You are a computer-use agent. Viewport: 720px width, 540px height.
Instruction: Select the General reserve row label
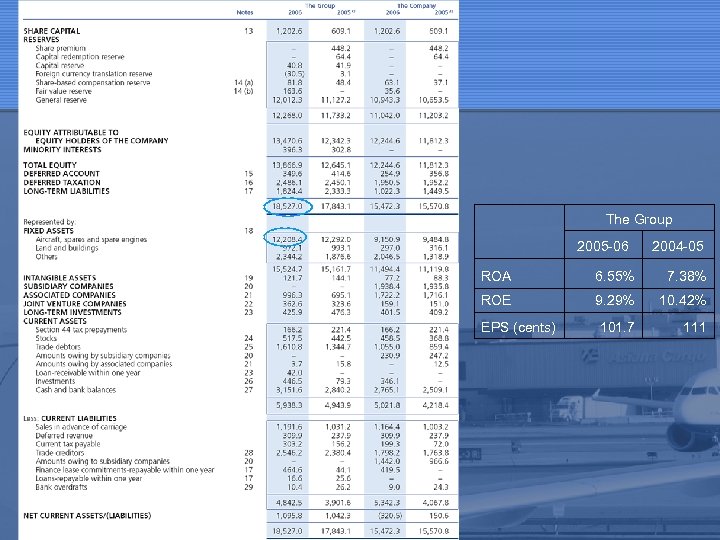click(x=61, y=100)
